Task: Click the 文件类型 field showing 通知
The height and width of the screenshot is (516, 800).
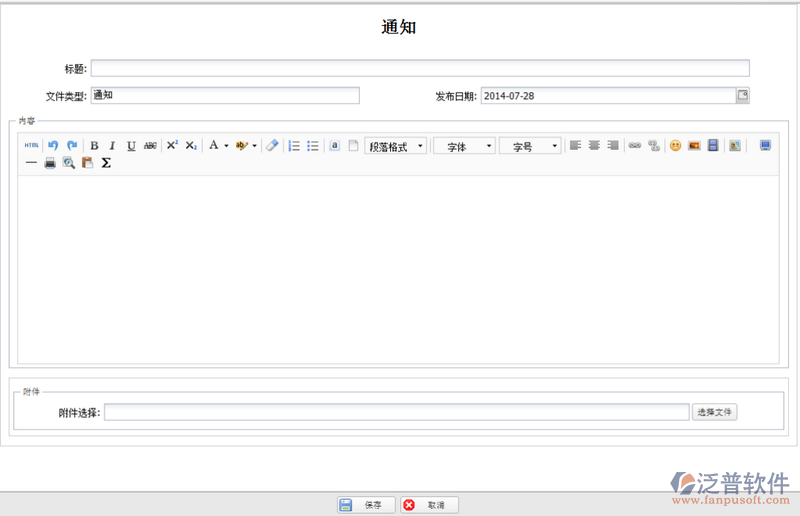Action: tap(226, 95)
